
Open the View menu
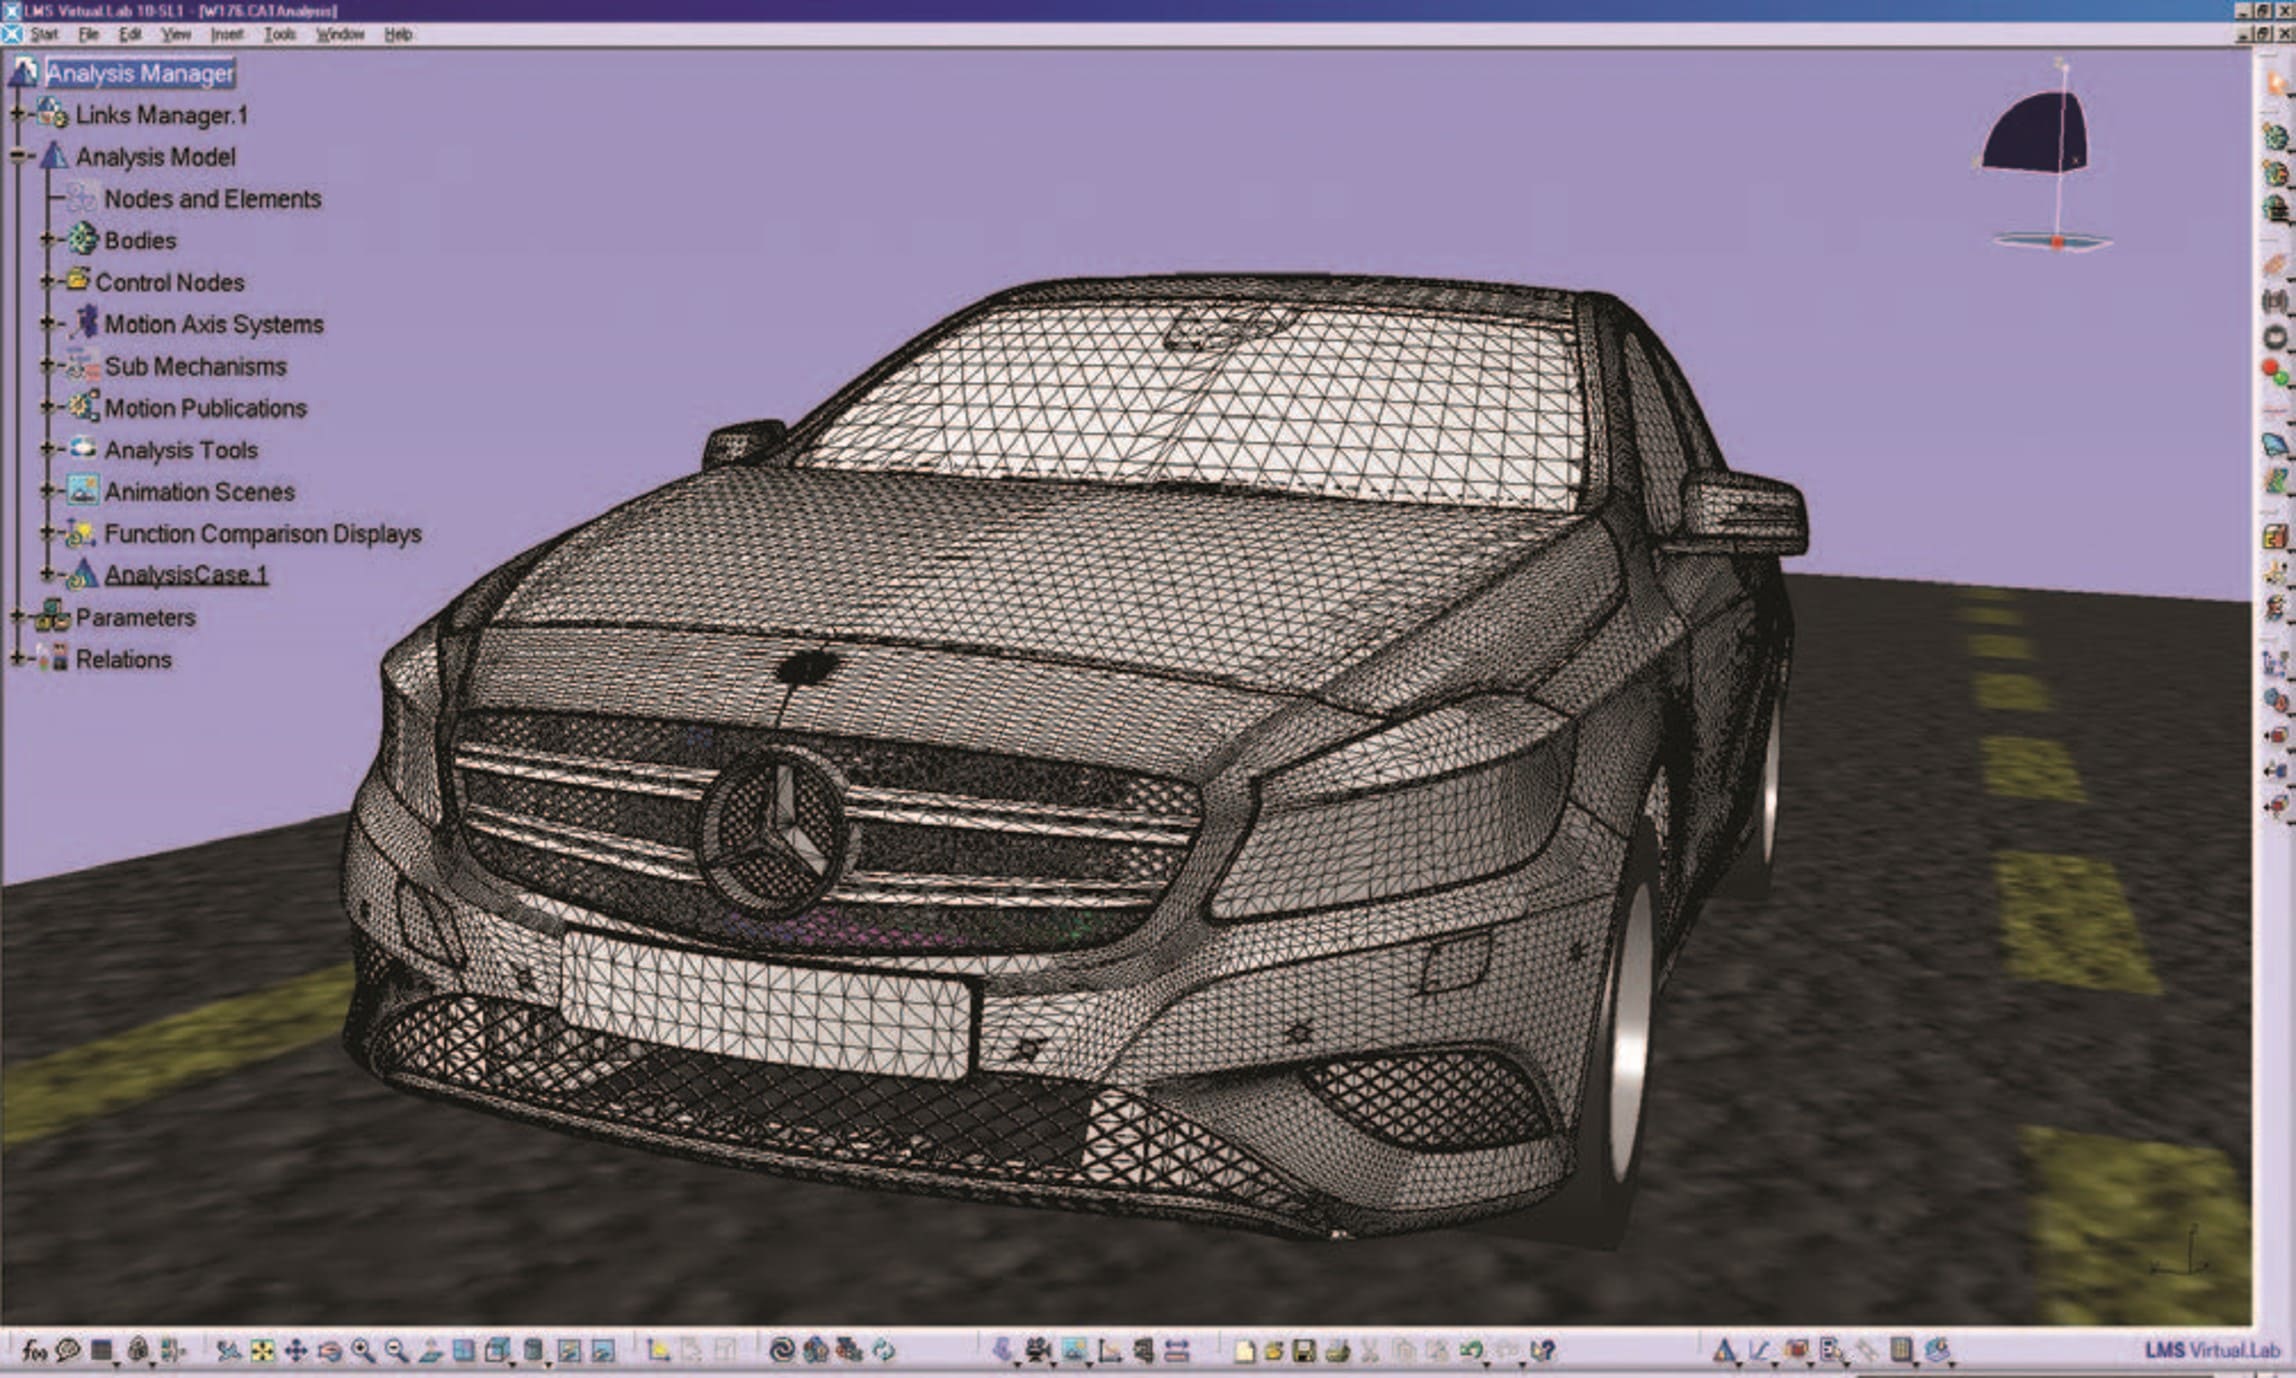pos(176,34)
